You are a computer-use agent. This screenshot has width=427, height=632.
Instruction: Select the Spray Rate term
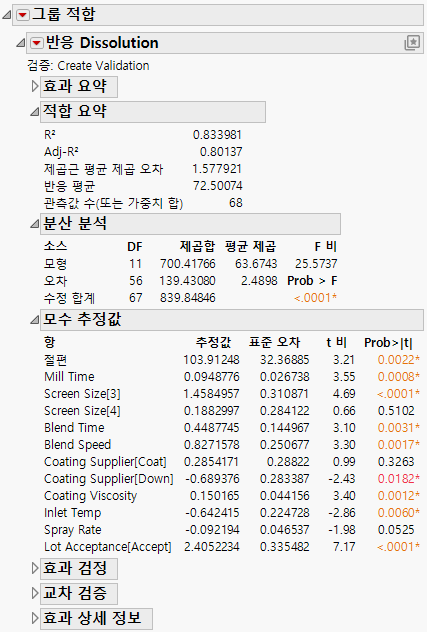tap(73, 530)
